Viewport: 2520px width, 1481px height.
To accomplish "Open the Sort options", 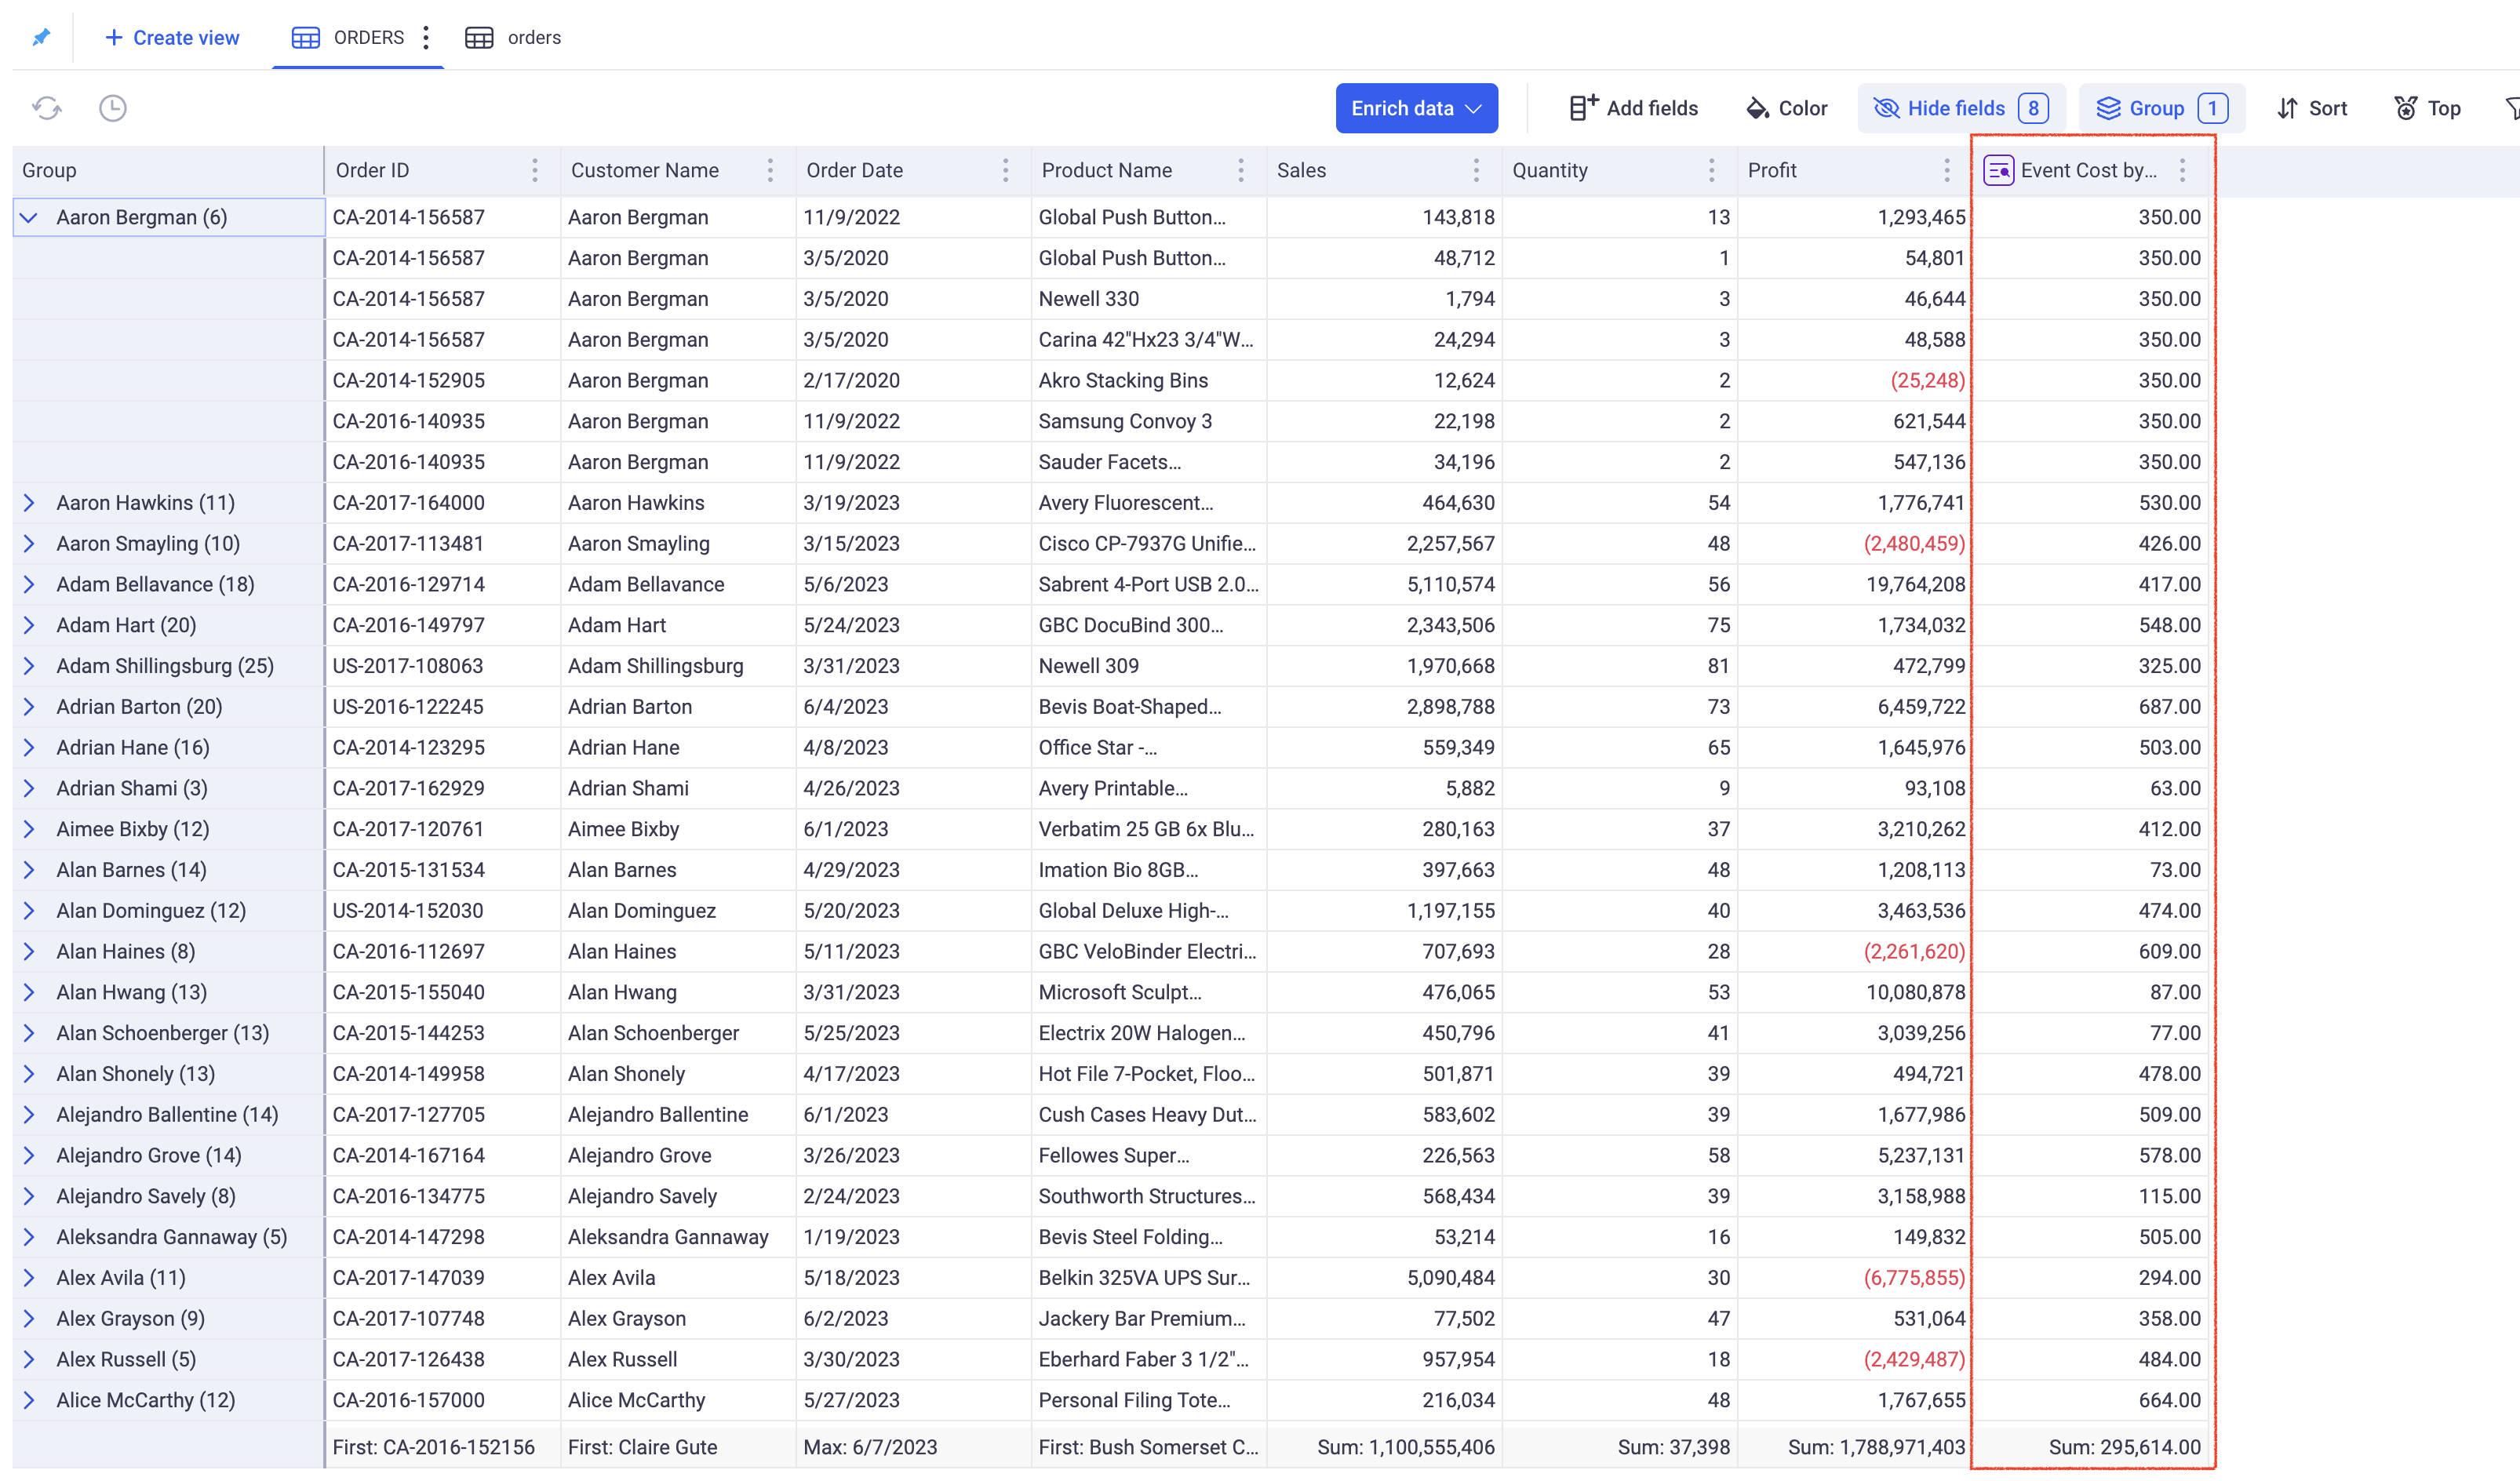I will tap(2311, 108).
